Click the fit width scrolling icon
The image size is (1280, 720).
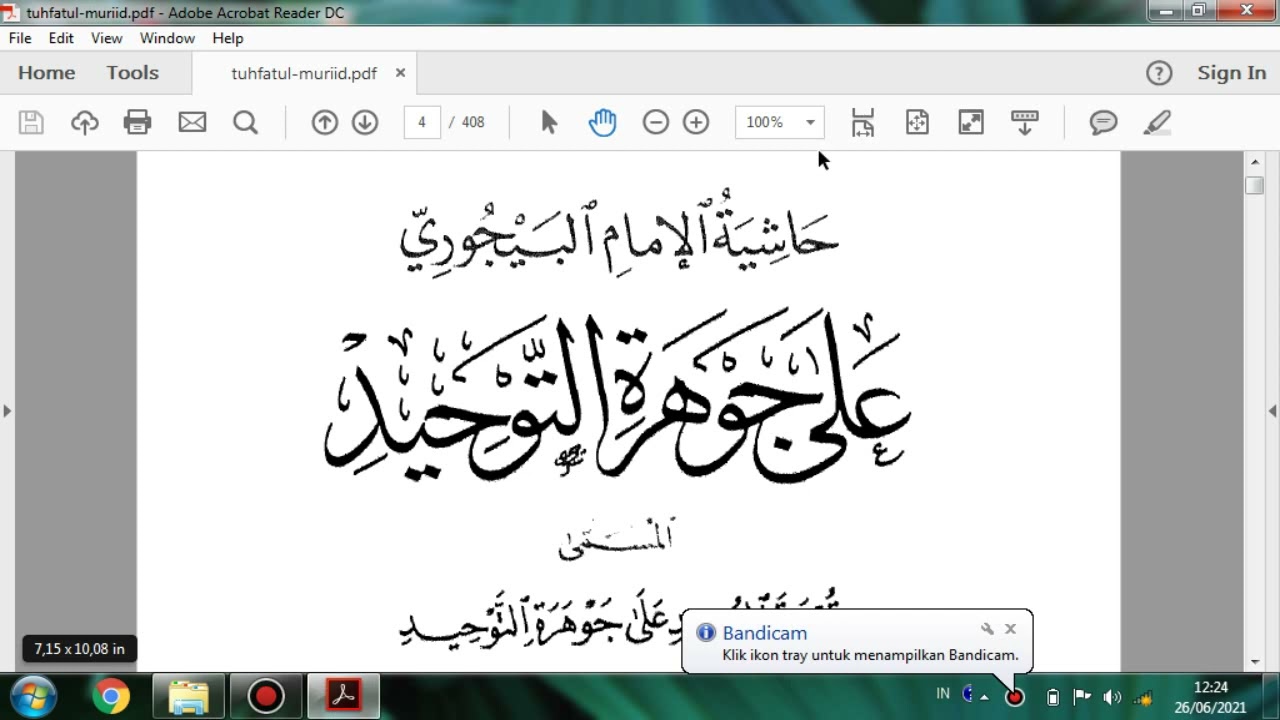coord(863,122)
